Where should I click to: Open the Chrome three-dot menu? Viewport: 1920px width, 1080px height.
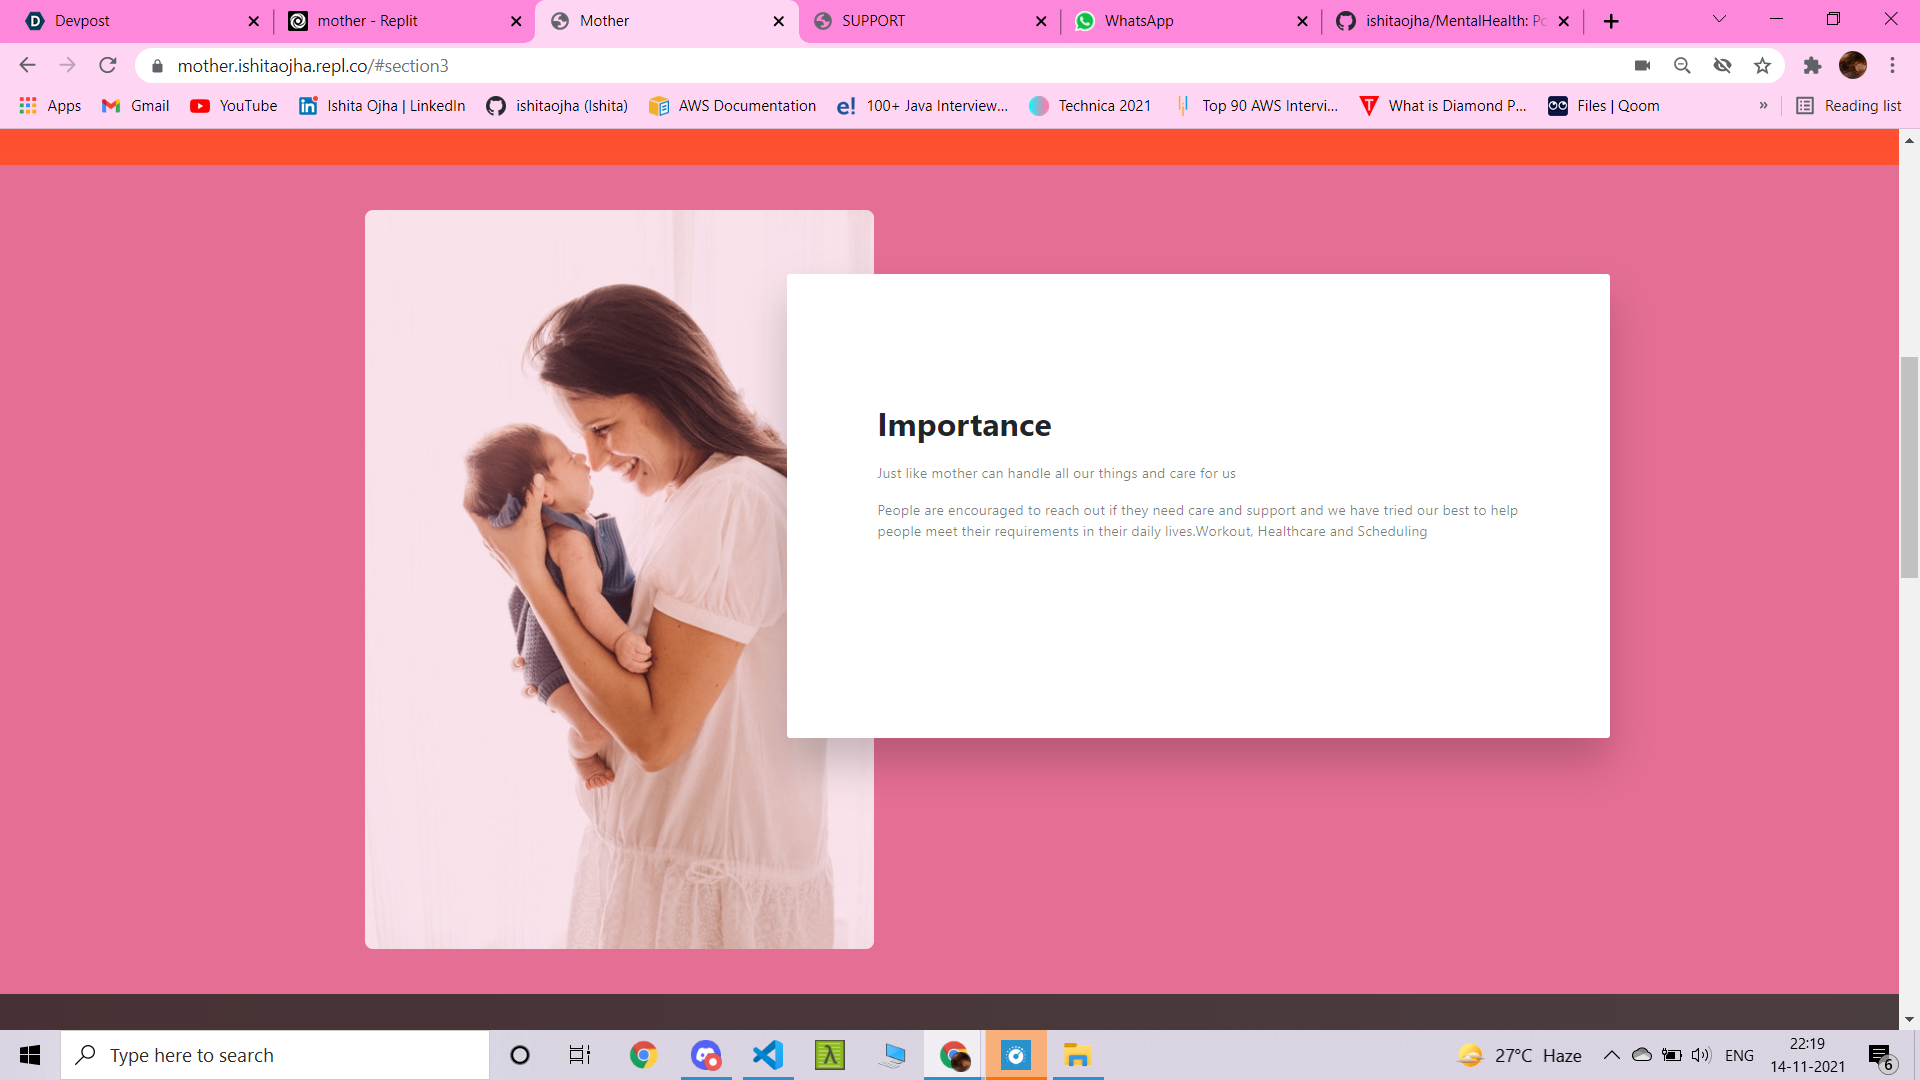pyautogui.click(x=1892, y=66)
